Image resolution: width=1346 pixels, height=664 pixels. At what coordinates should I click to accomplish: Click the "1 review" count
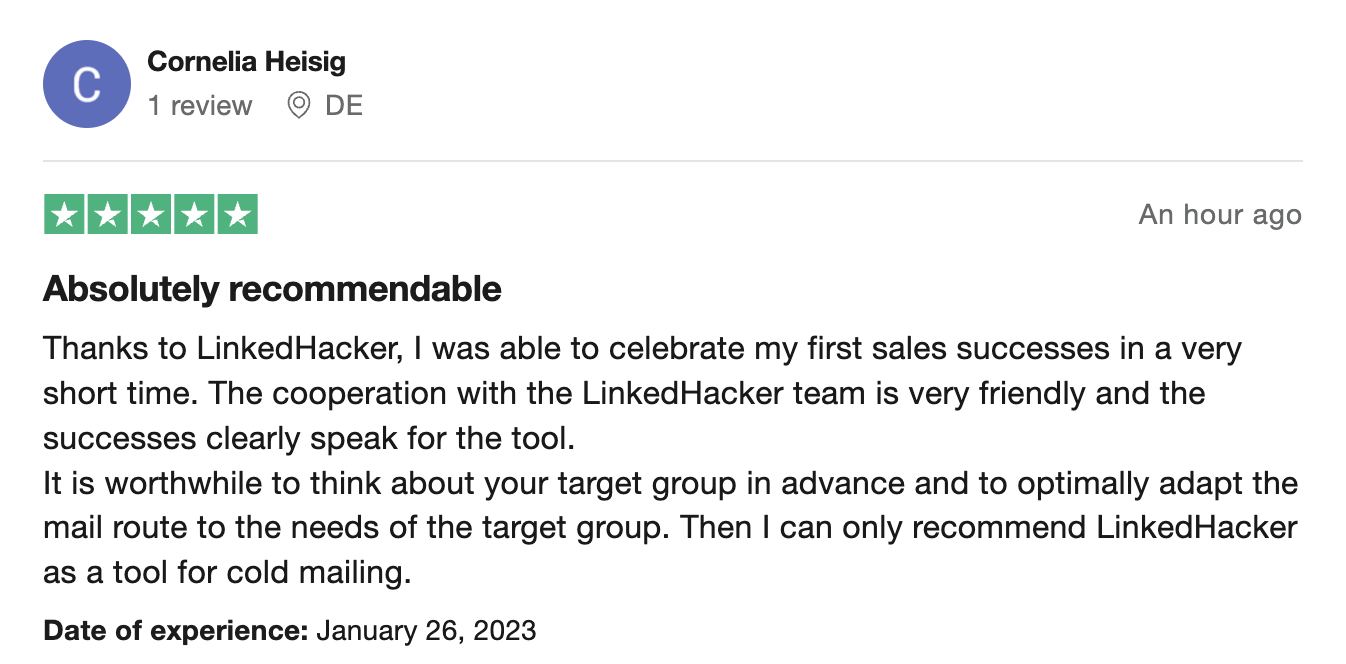[x=200, y=105]
